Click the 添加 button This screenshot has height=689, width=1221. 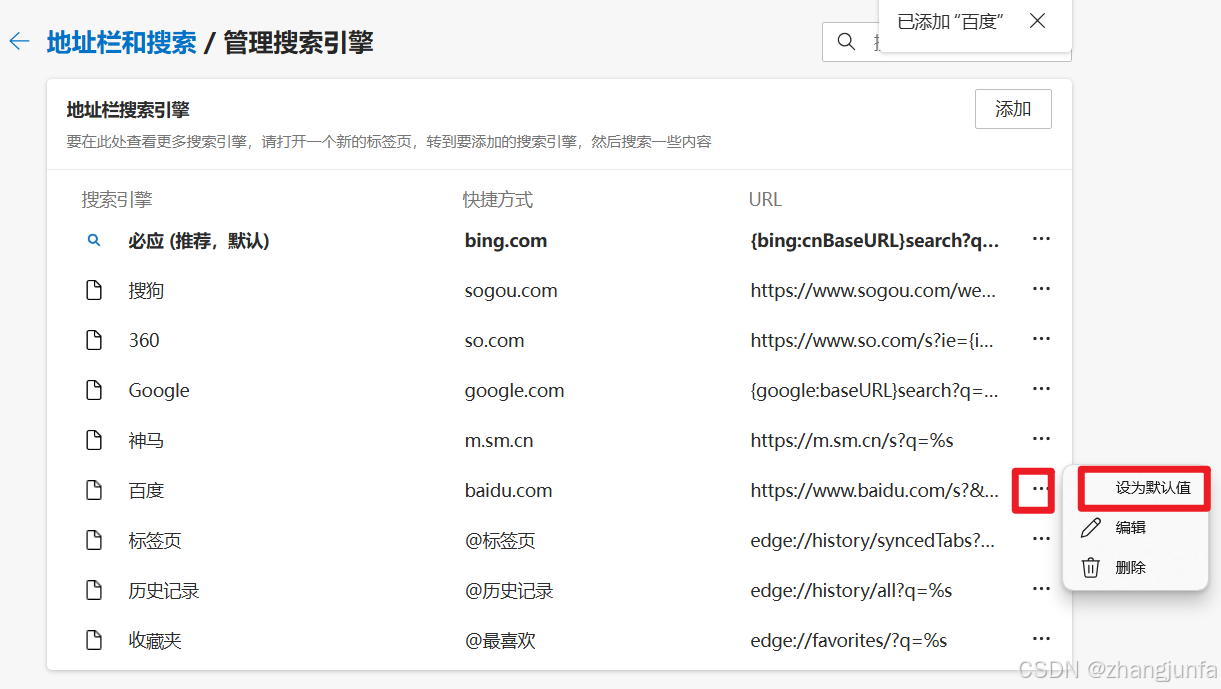click(1013, 109)
